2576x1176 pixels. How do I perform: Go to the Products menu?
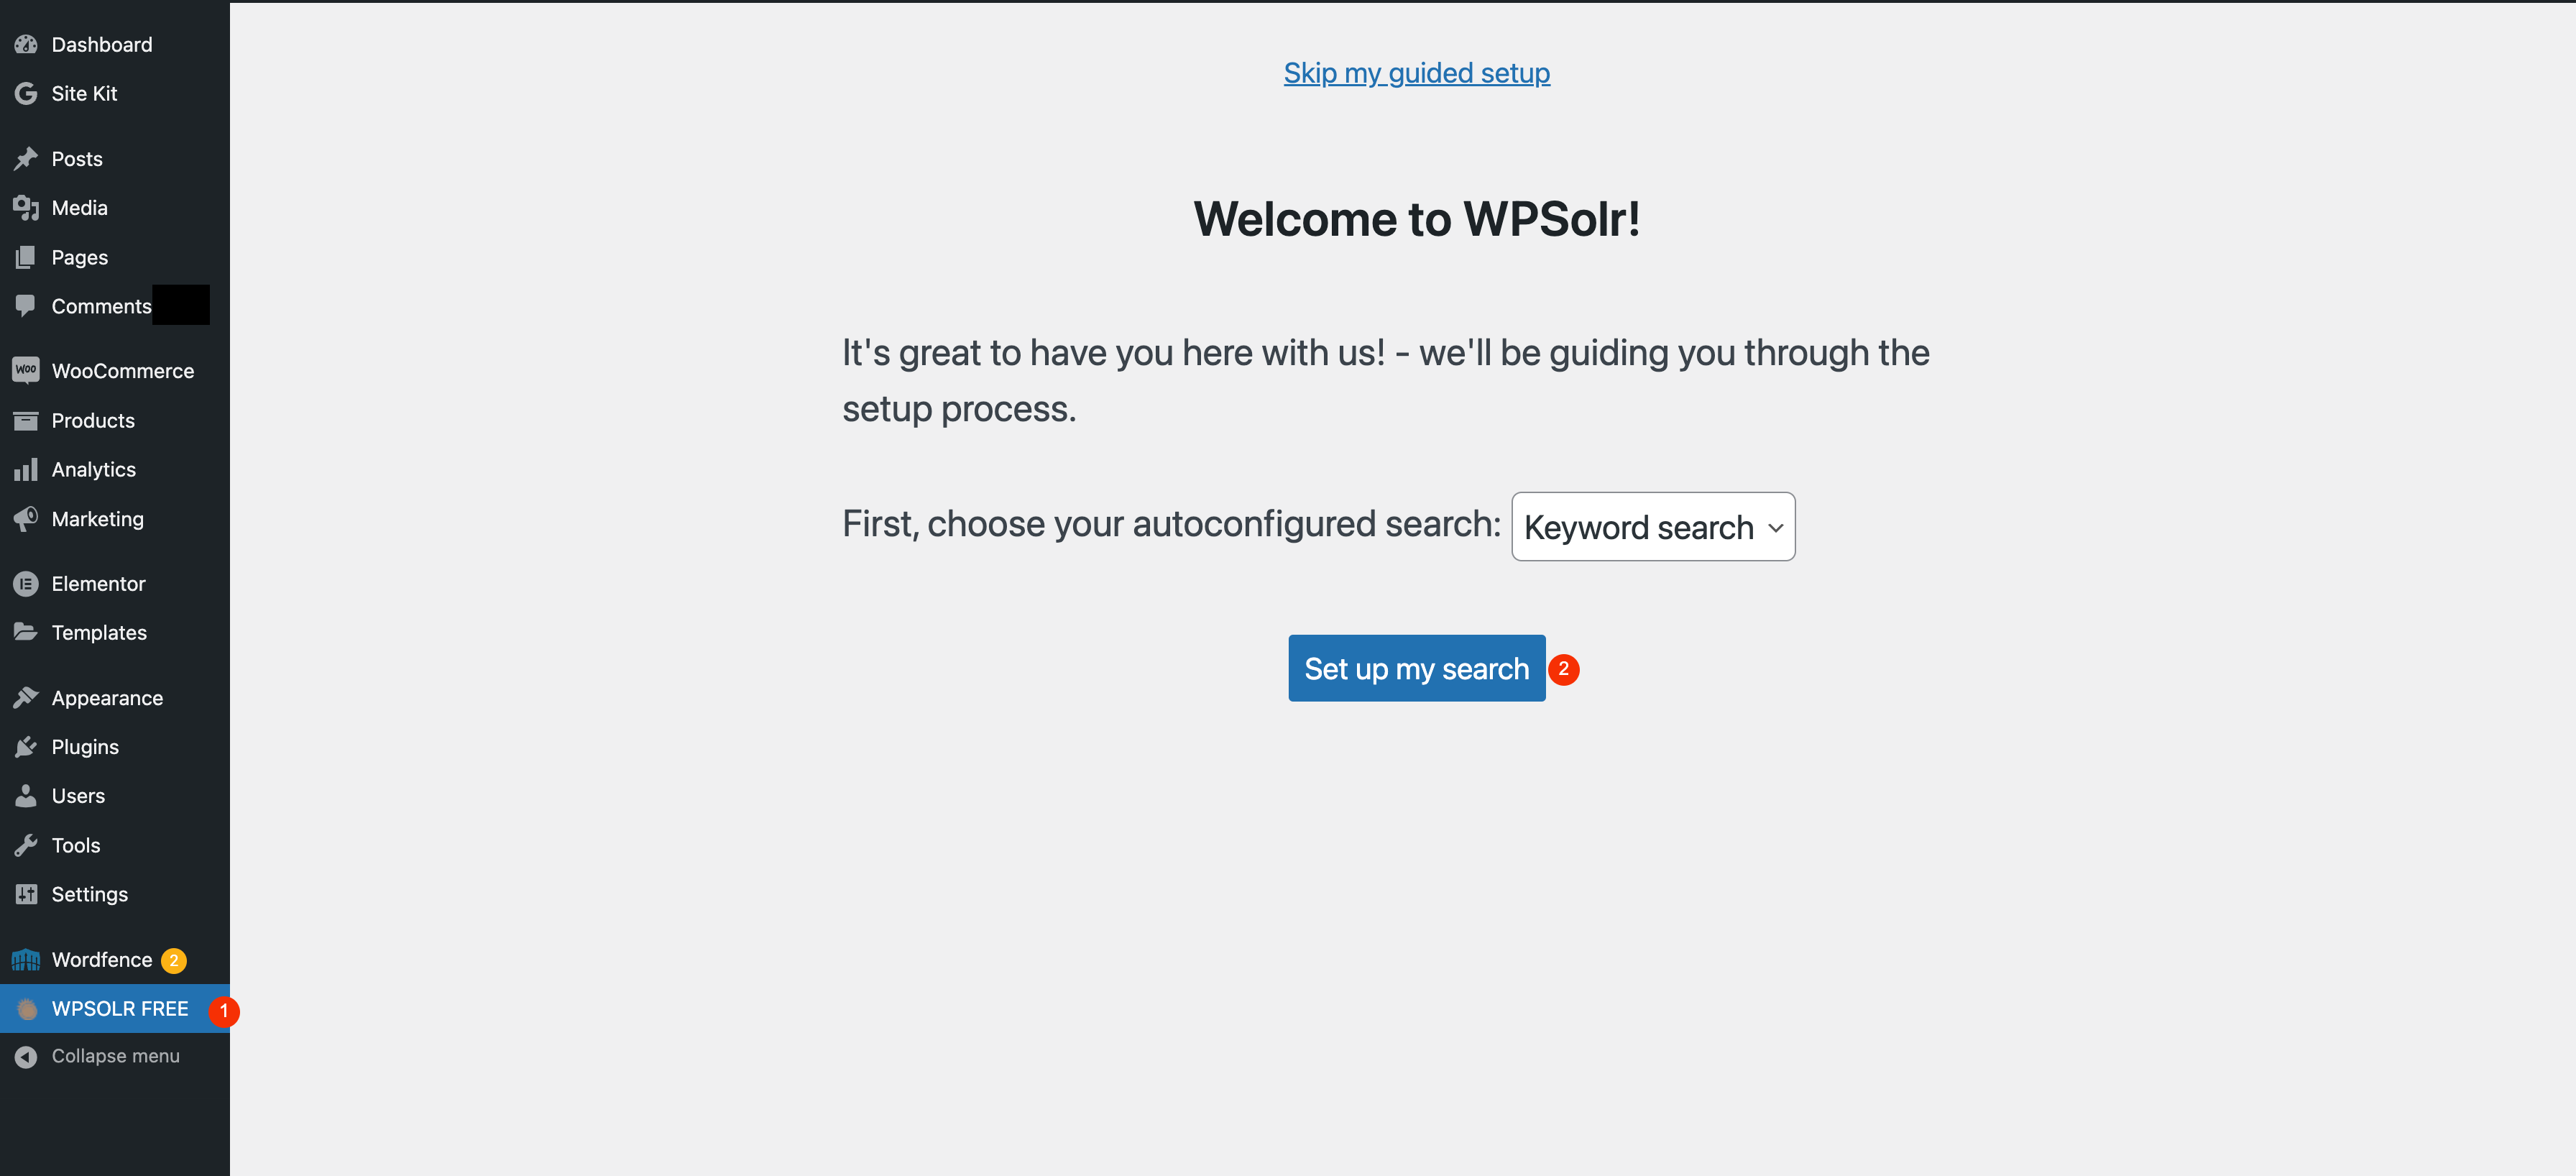(x=93, y=421)
